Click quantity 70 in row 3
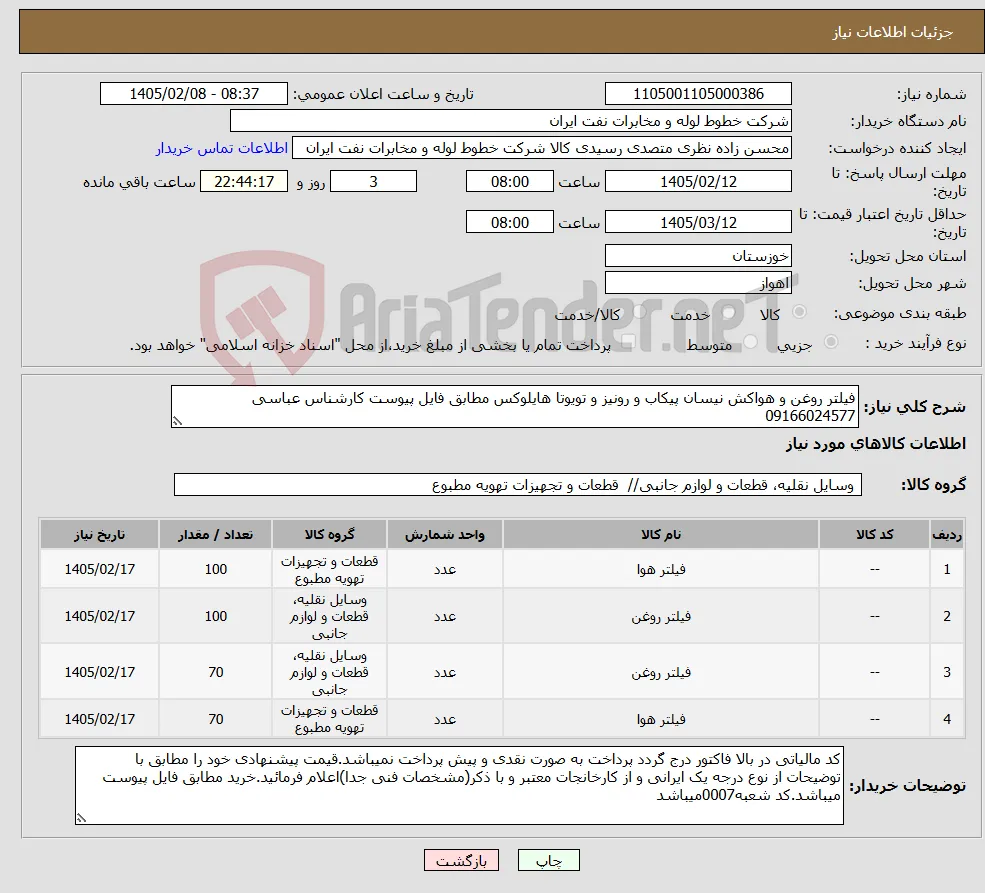The height and width of the screenshot is (893, 985). (215, 673)
